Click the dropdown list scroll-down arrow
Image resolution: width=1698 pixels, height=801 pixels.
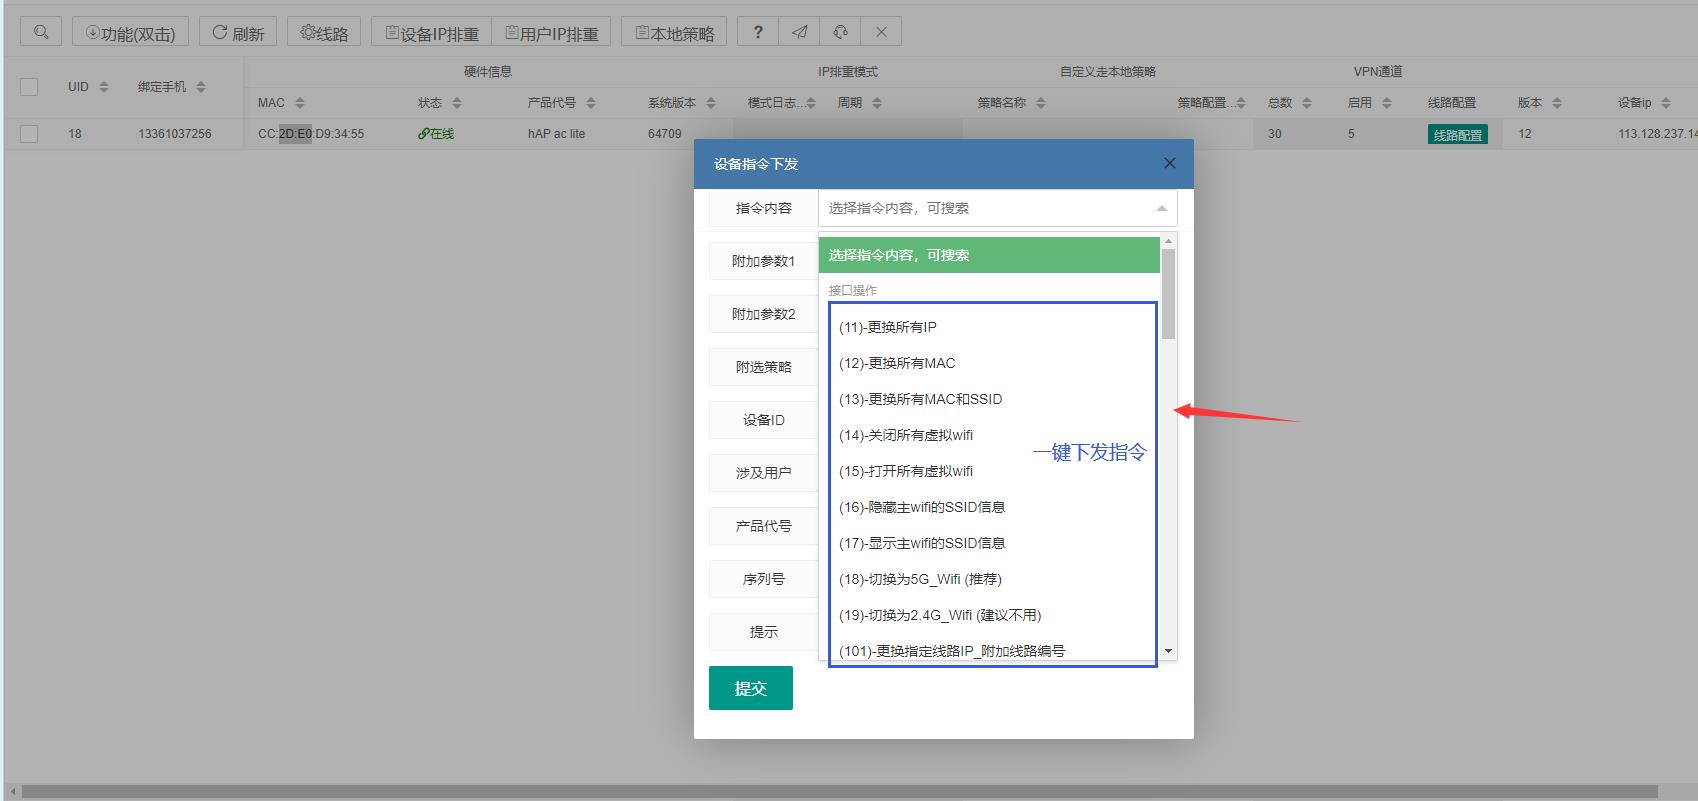pyautogui.click(x=1169, y=651)
